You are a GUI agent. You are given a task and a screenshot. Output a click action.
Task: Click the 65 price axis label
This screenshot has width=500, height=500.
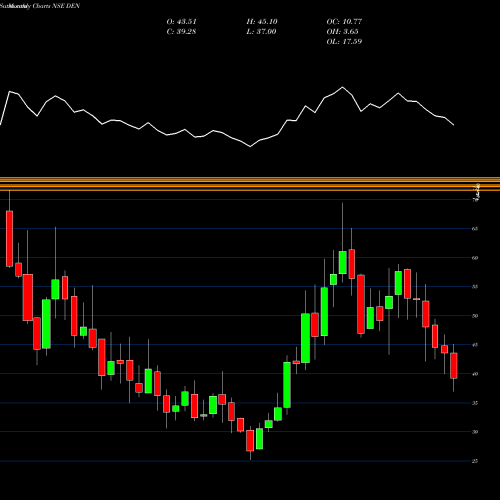click(475, 229)
